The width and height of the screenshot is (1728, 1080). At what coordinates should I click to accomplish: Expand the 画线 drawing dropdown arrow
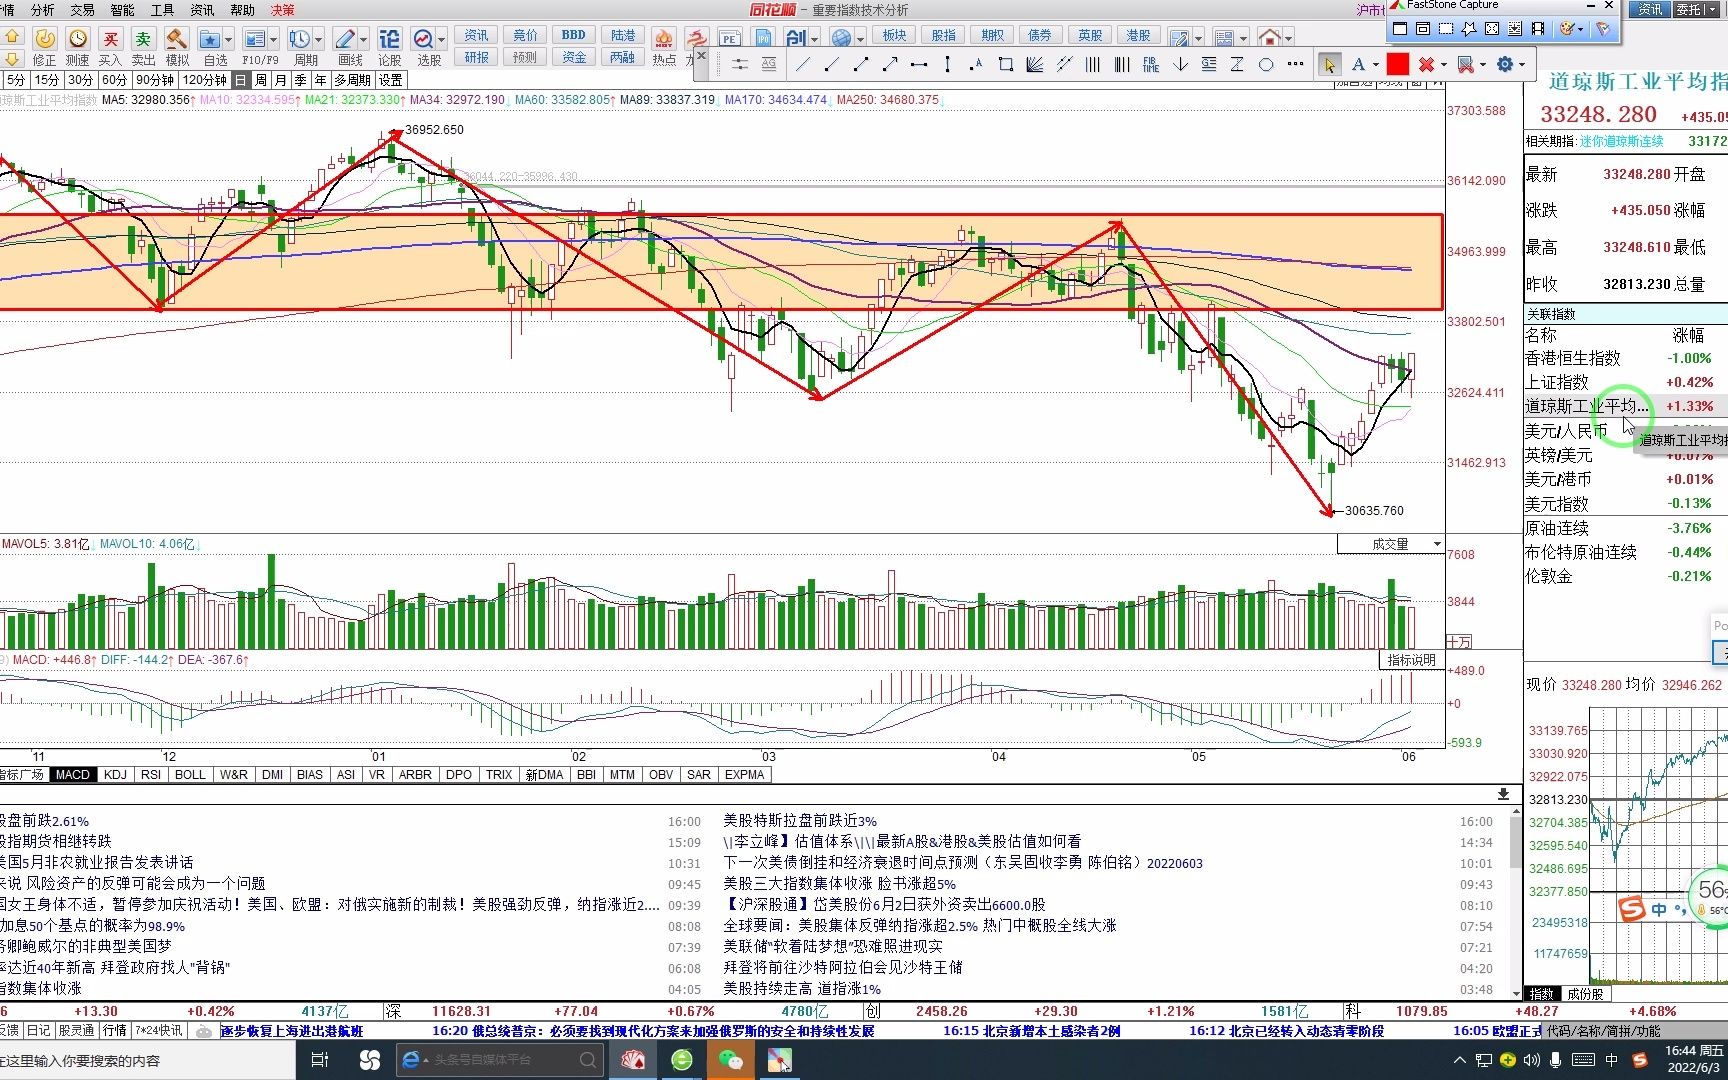pos(363,40)
